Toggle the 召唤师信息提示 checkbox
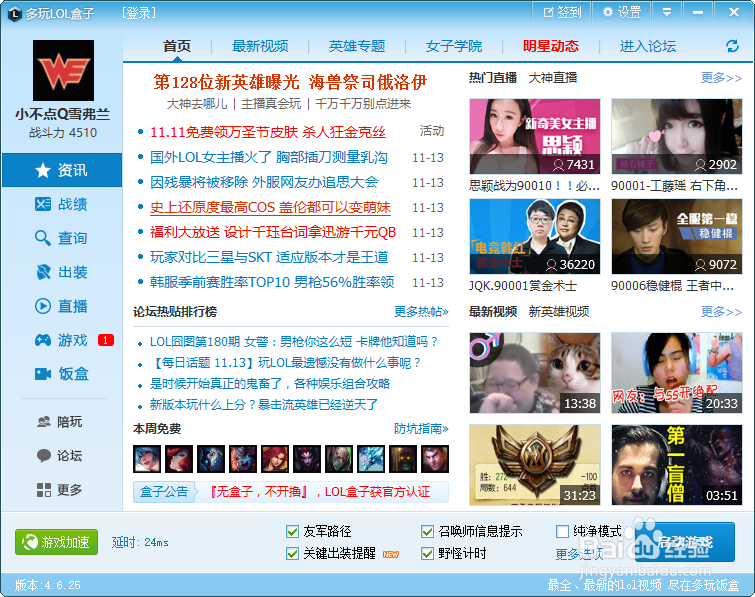This screenshot has width=755, height=597. click(427, 532)
